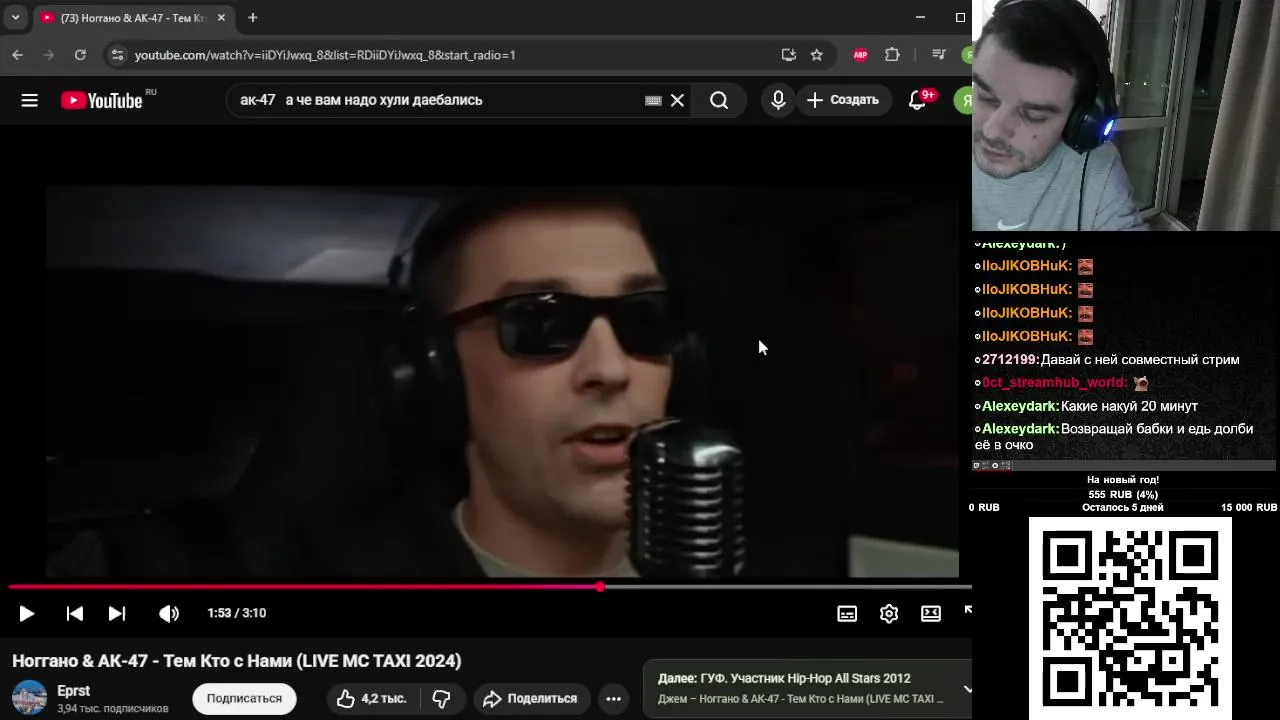Switch the player to theater mode
The width and height of the screenshot is (1280, 720).
(931, 613)
